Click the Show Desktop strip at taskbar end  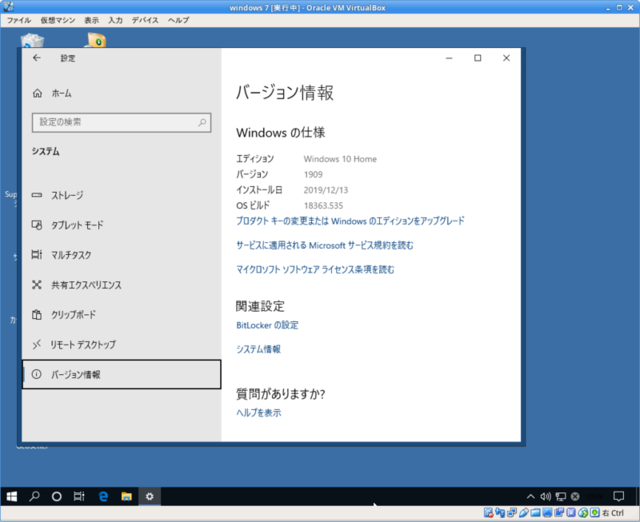[x=638, y=496]
